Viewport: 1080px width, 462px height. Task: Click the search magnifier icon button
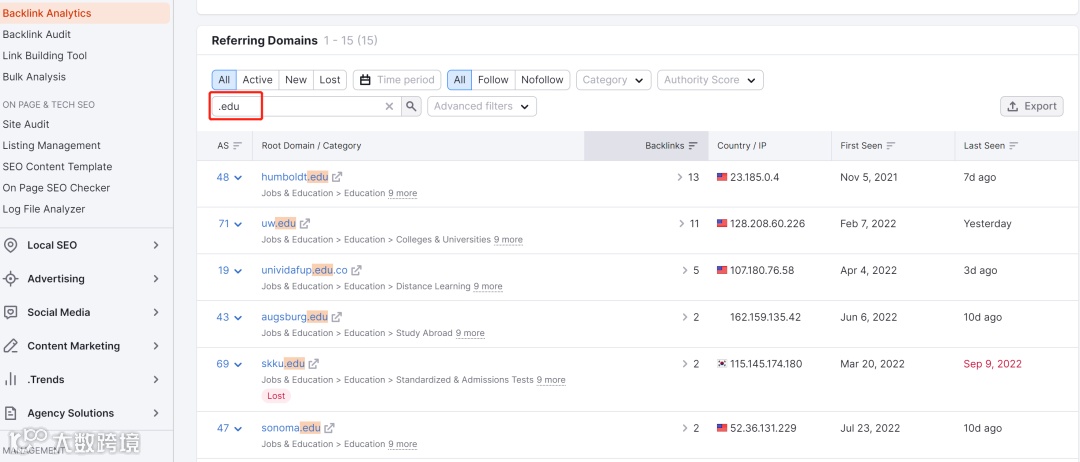(411, 106)
